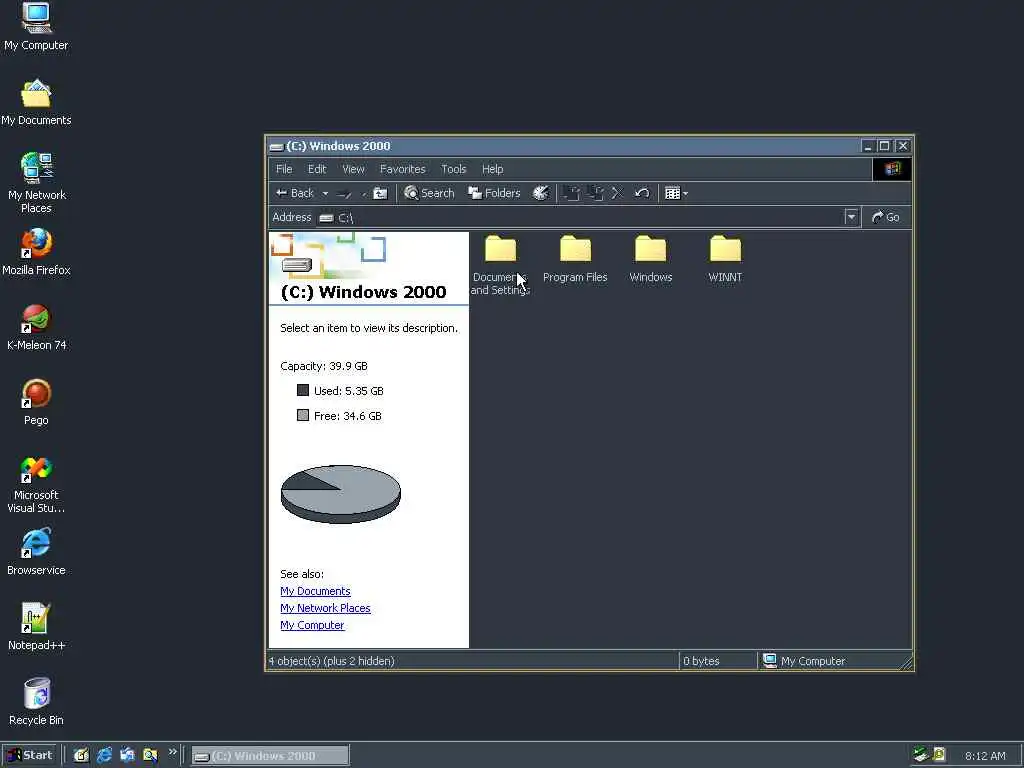
Task: Open the Views dropdown button
Action: 676,193
